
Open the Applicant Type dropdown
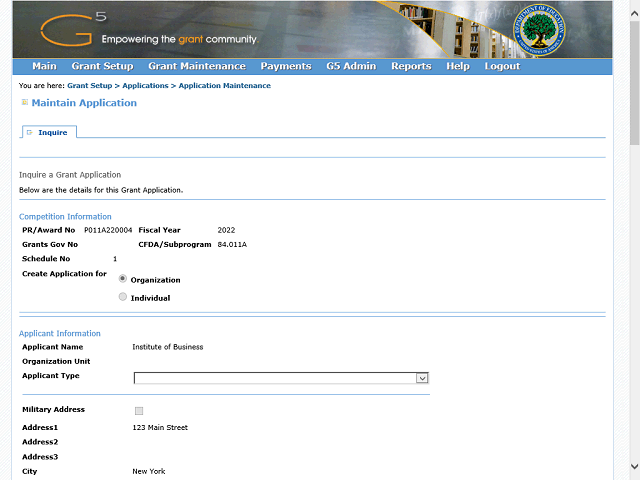point(281,378)
